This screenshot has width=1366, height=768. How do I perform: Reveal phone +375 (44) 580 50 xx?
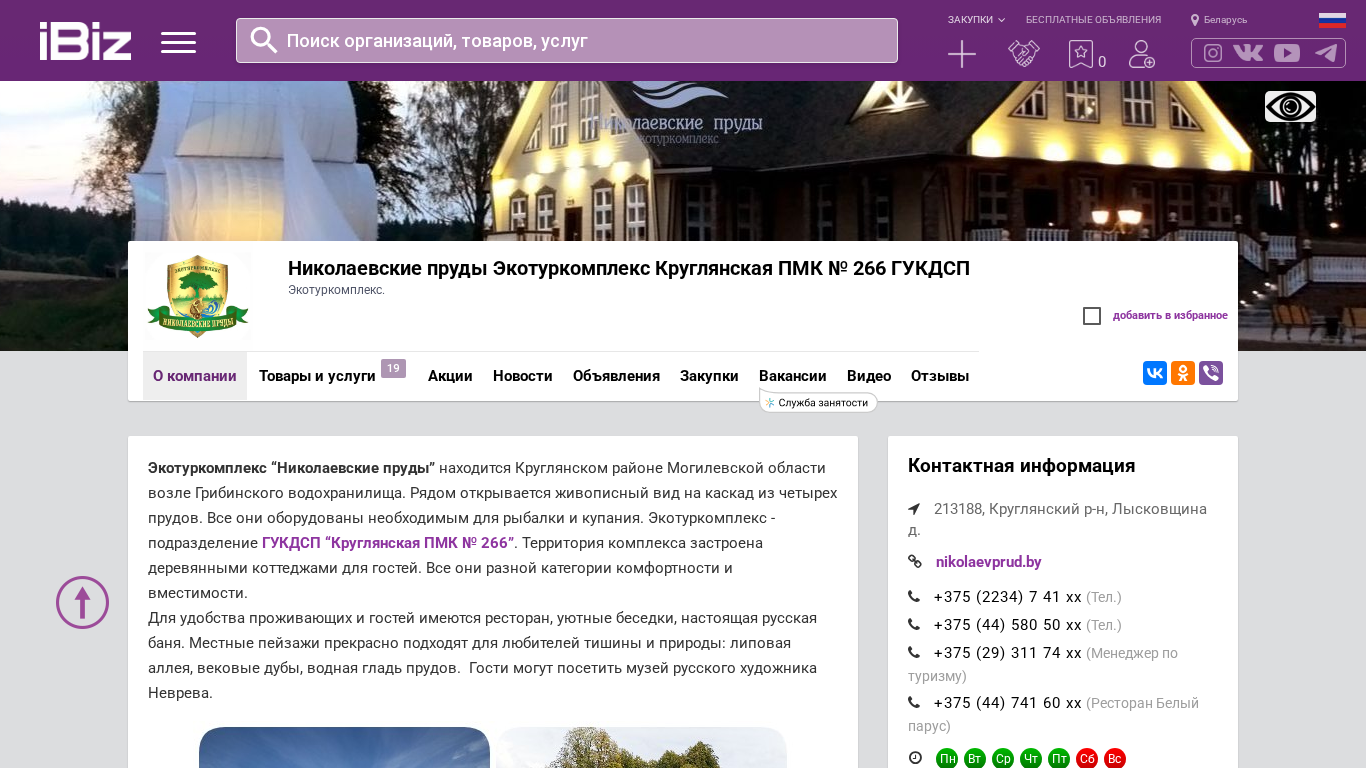click(1008, 625)
